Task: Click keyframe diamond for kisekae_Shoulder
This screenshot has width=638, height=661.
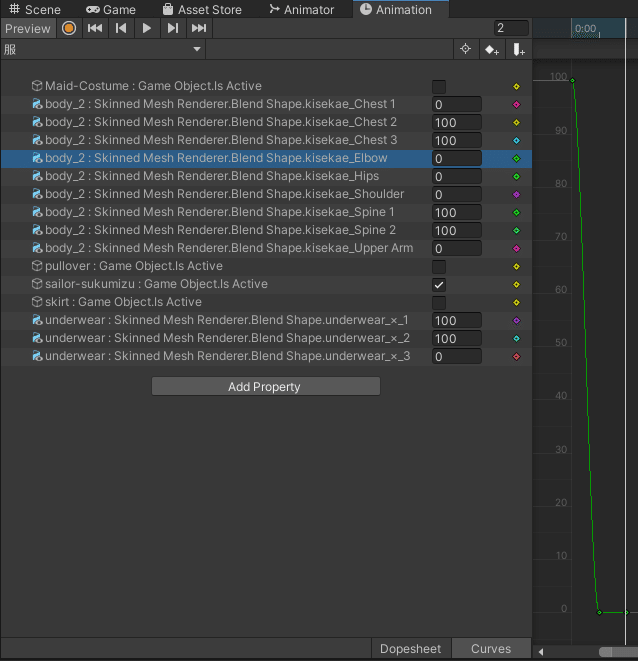Action: coord(516,194)
